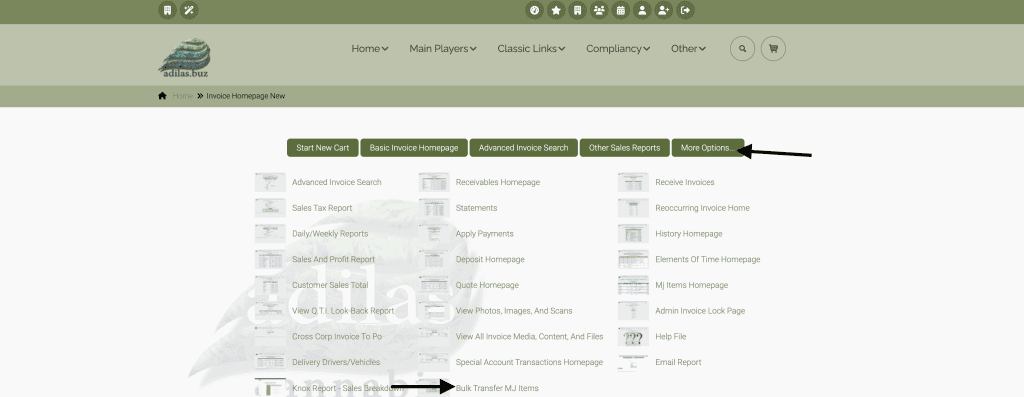Open the Daily/Weekly Reports link

[330, 234]
